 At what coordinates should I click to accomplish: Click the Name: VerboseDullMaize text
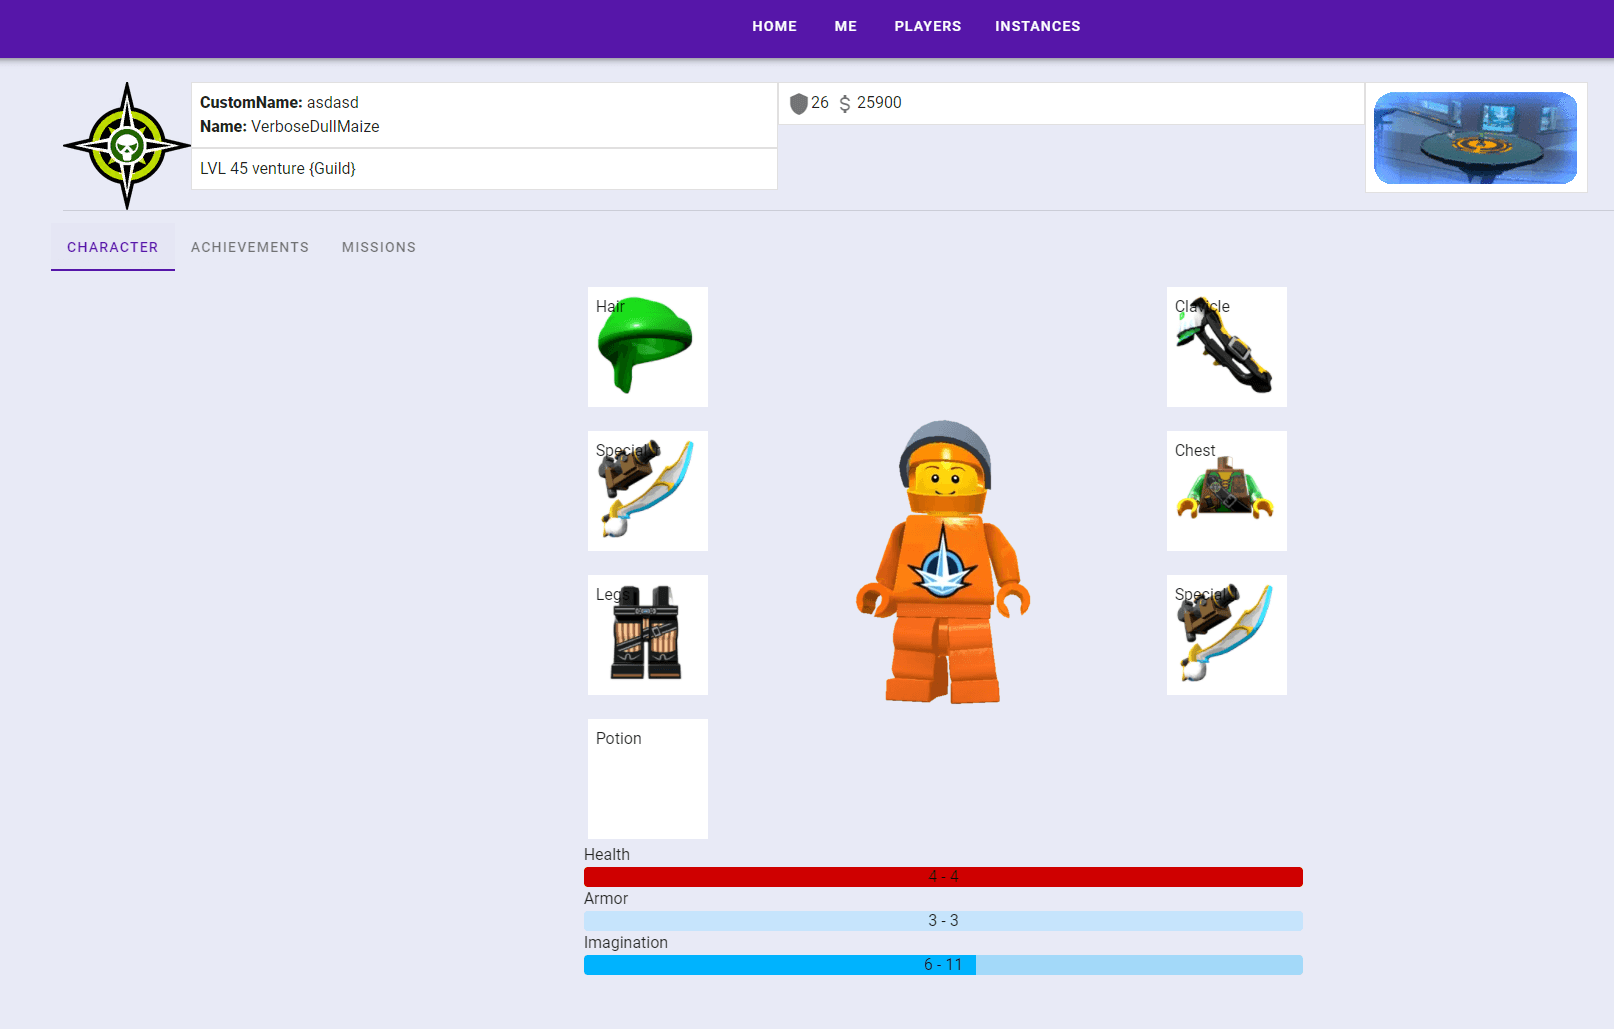290,126
